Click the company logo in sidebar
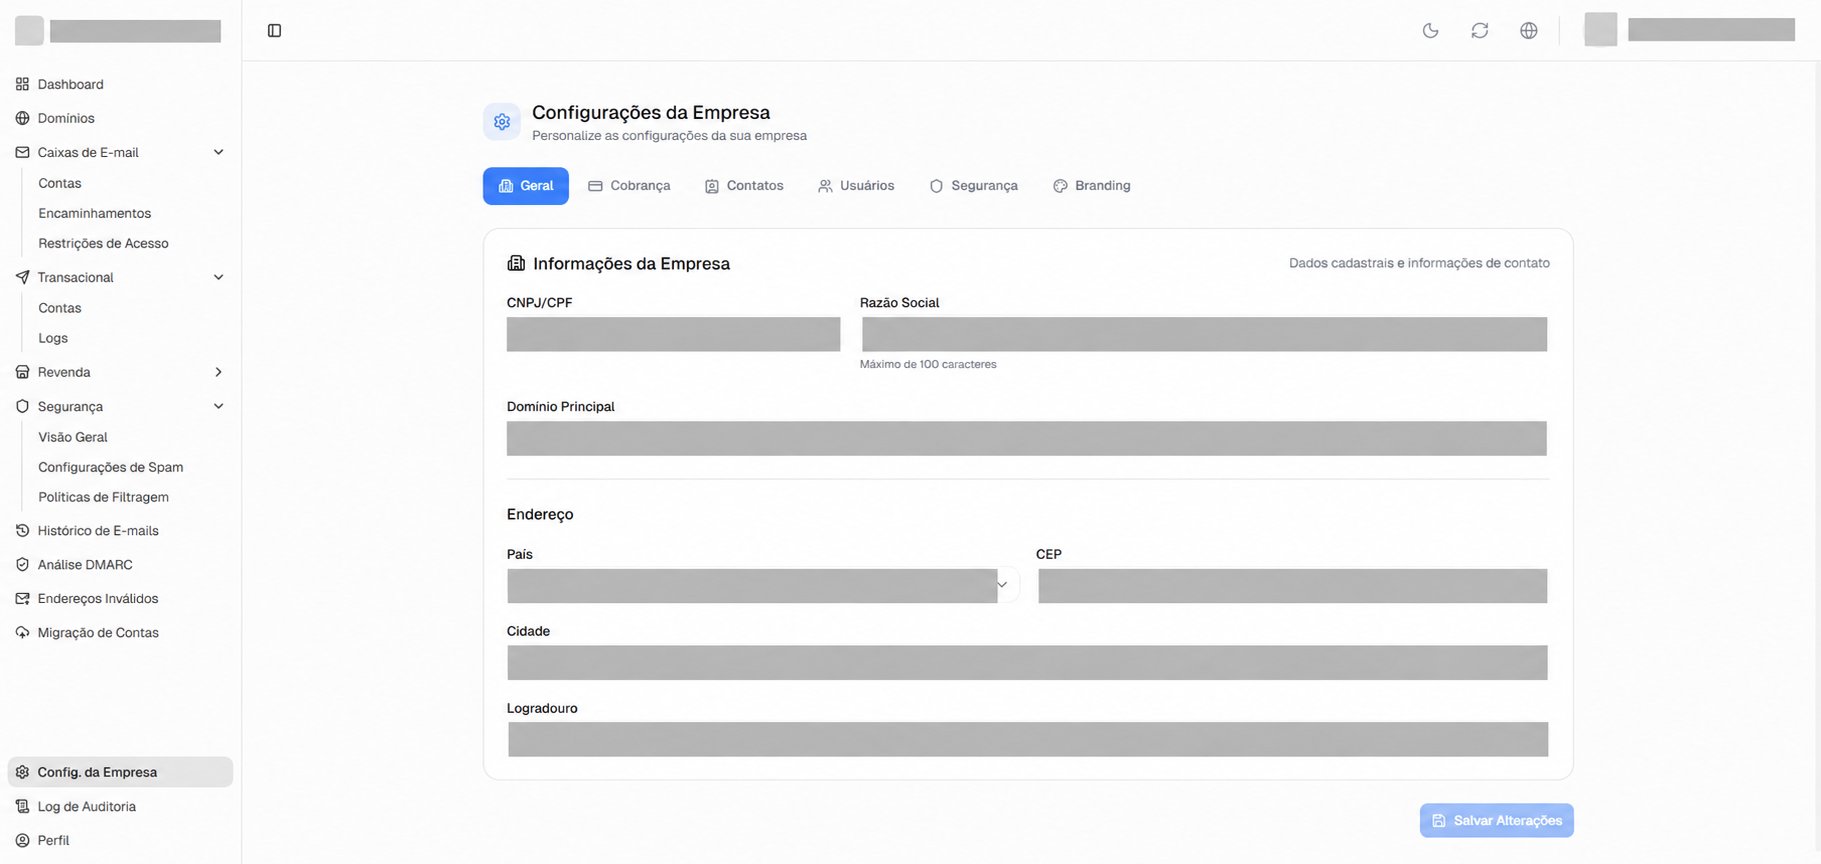Viewport: 1821px width, 864px height. (x=29, y=30)
